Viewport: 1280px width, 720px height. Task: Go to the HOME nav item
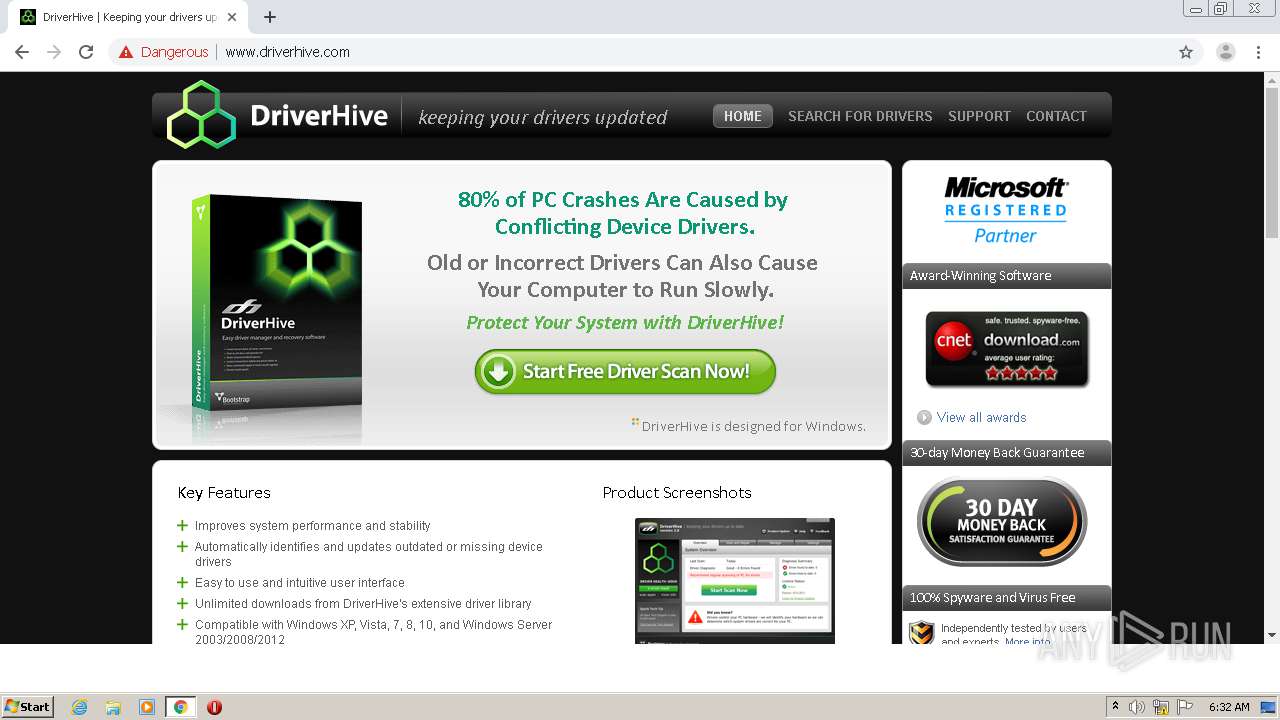click(x=743, y=116)
